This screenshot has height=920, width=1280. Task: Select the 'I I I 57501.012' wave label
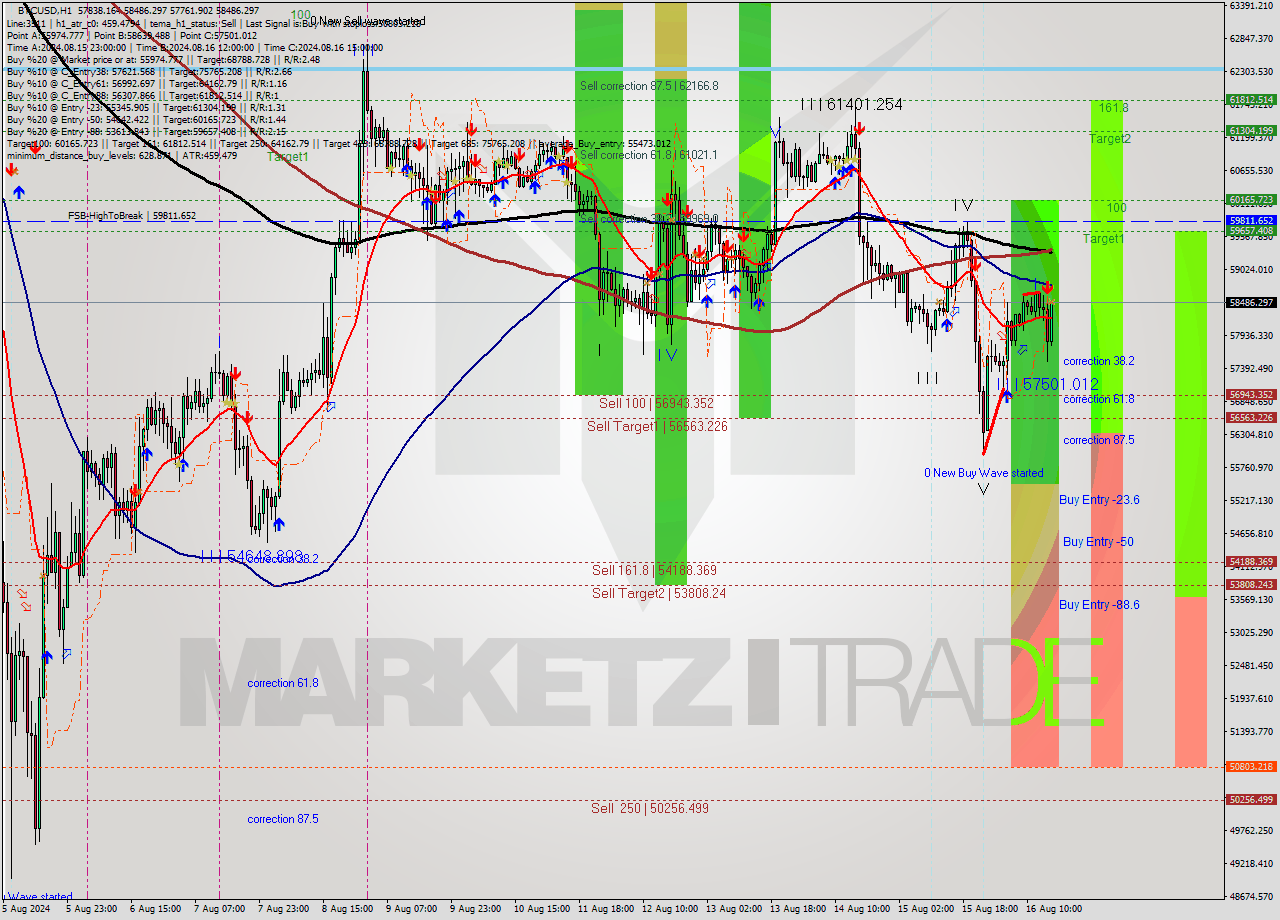1049,384
